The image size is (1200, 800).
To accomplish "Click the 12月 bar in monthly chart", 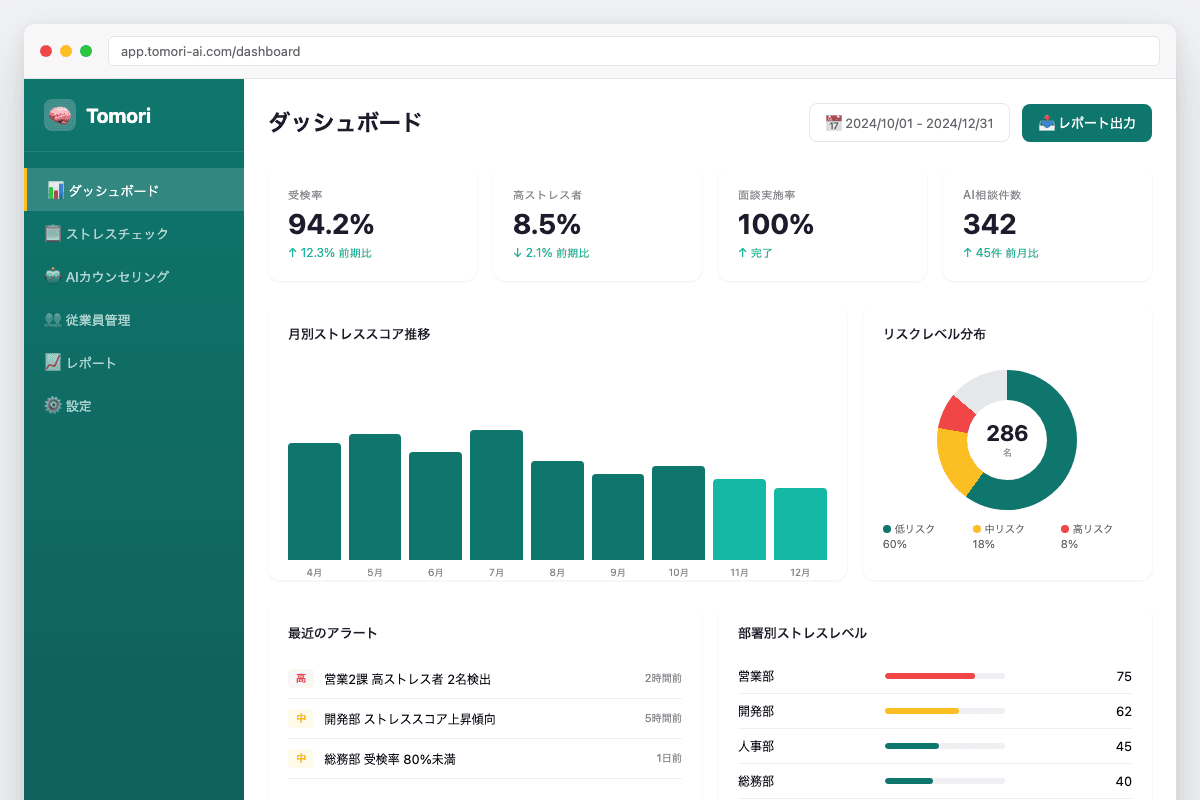I will click(800, 524).
